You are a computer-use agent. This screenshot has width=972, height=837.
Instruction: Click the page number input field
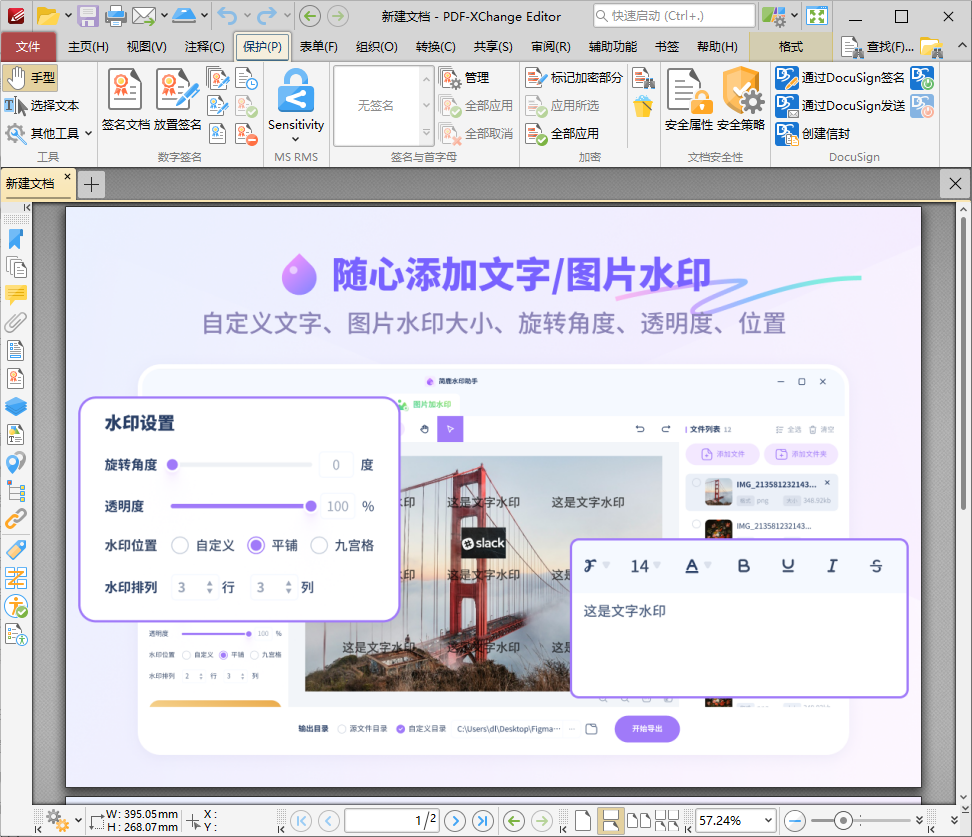click(x=390, y=820)
